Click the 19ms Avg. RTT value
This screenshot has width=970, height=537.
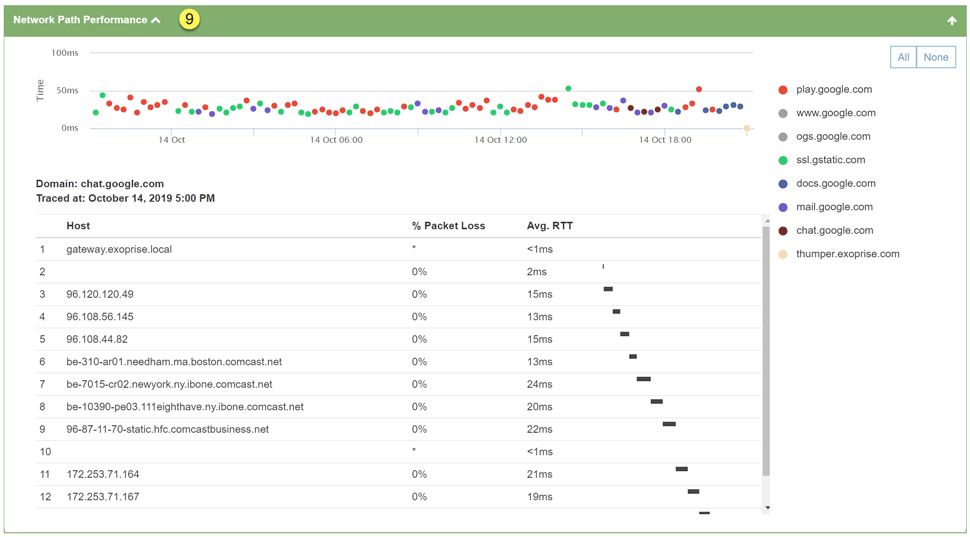pos(539,497)
